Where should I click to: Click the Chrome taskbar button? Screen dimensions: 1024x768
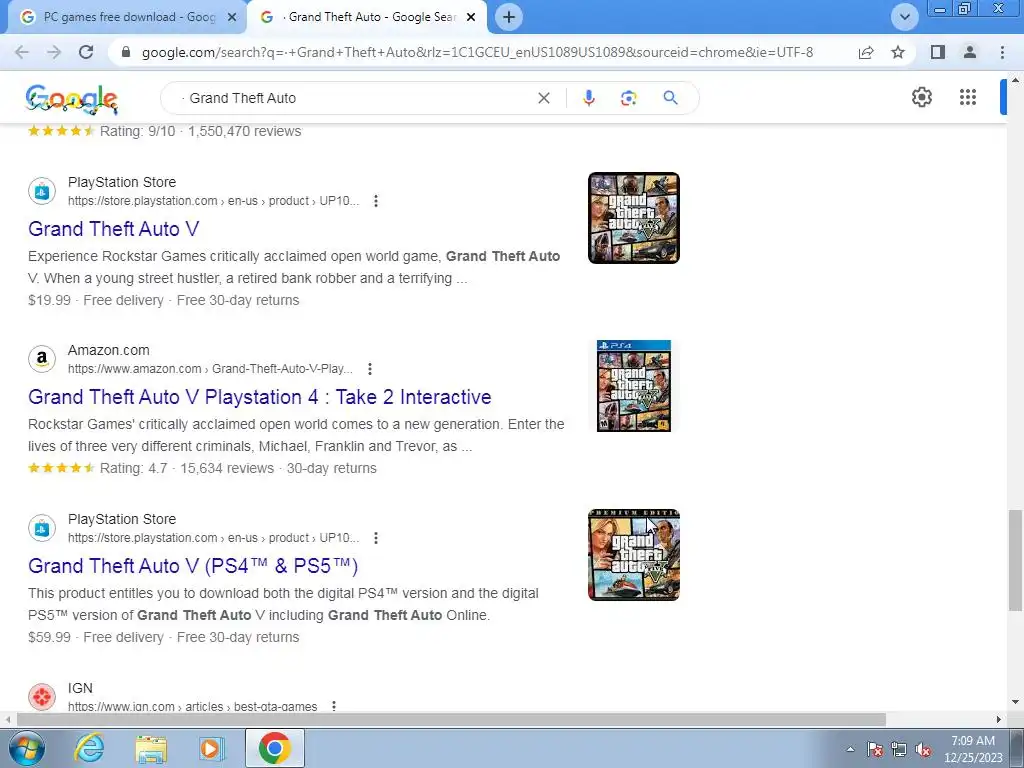pyautogui.click(x=274, y=748)
